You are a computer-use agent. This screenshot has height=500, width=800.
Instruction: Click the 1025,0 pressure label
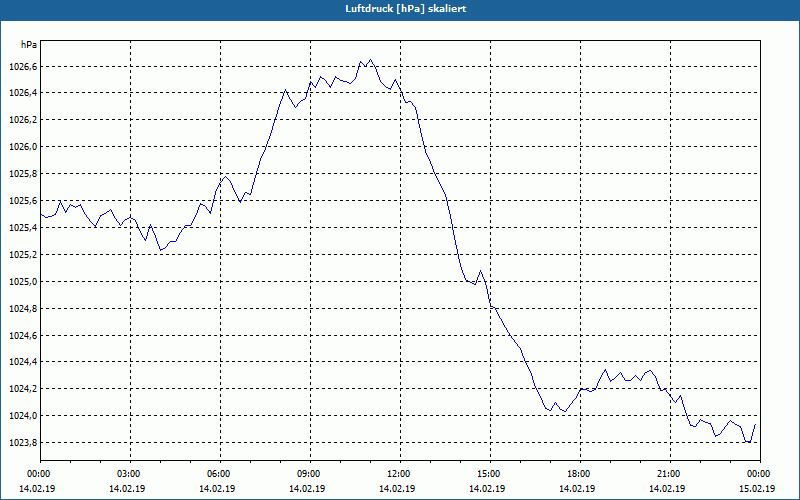click(x=23, y=282)
